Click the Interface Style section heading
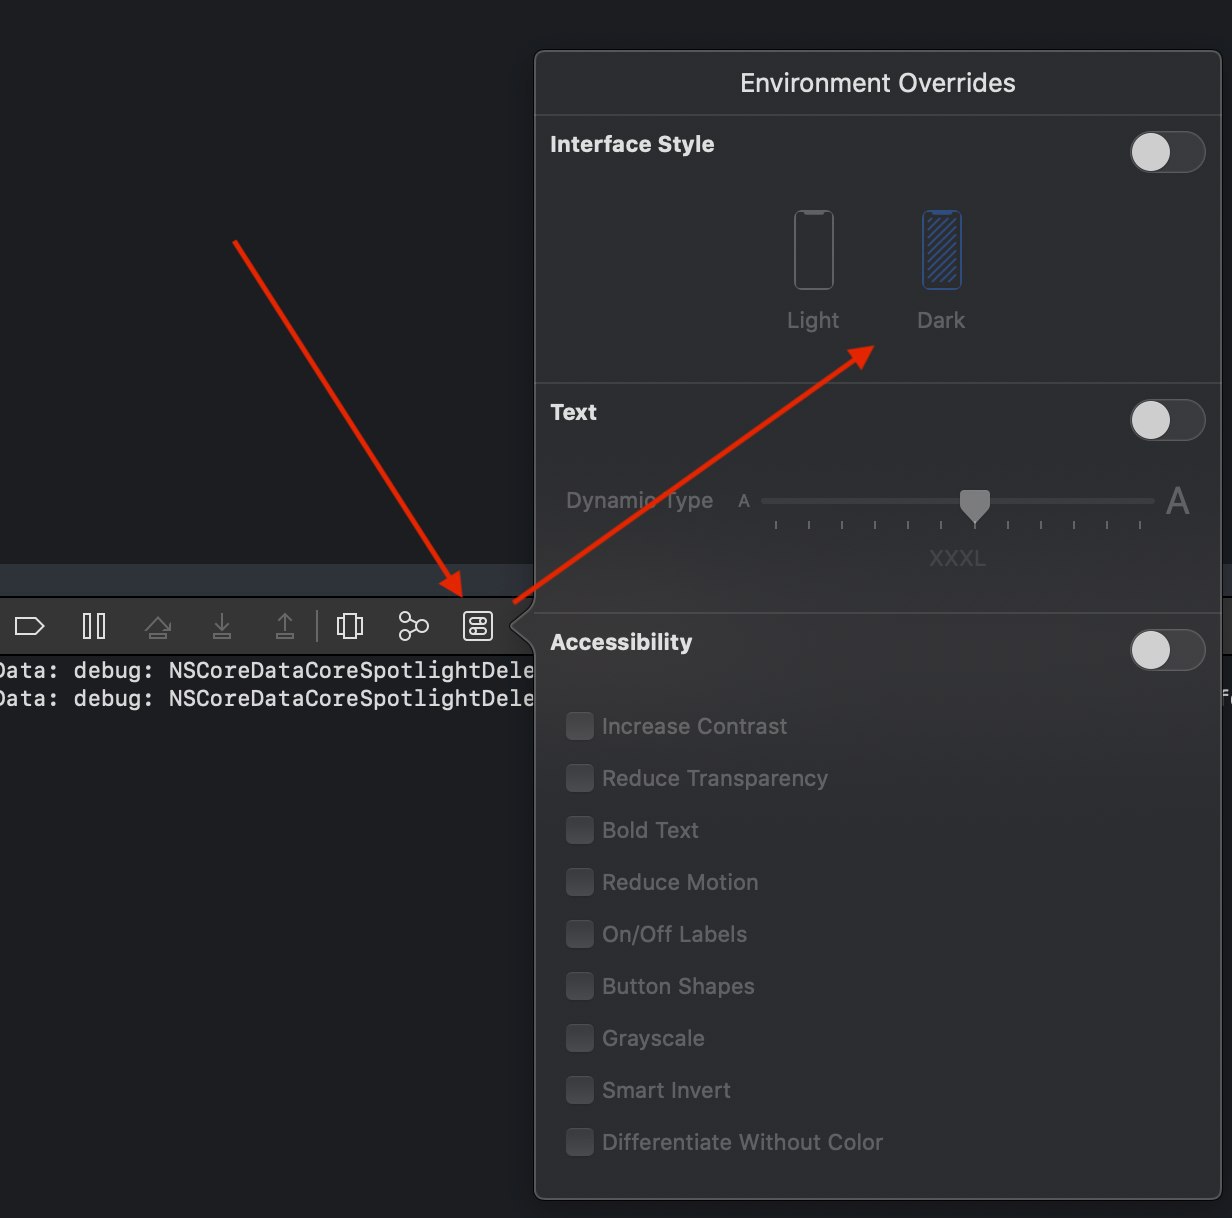Viewport: 1232px width, 1218px height. [x=632, y=144]
